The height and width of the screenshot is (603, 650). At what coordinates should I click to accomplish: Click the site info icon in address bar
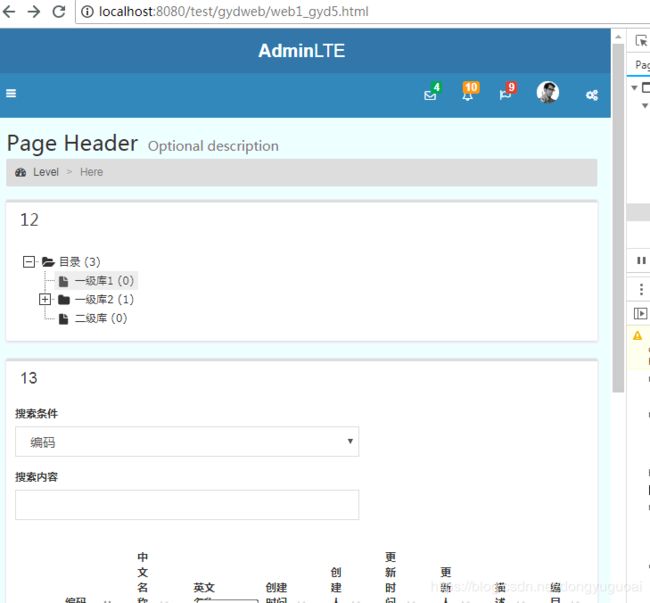[87, 12]
